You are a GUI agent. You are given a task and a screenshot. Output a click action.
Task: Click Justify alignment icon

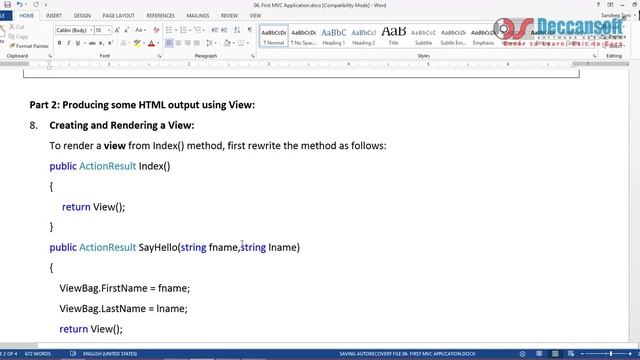coord(197,43)
